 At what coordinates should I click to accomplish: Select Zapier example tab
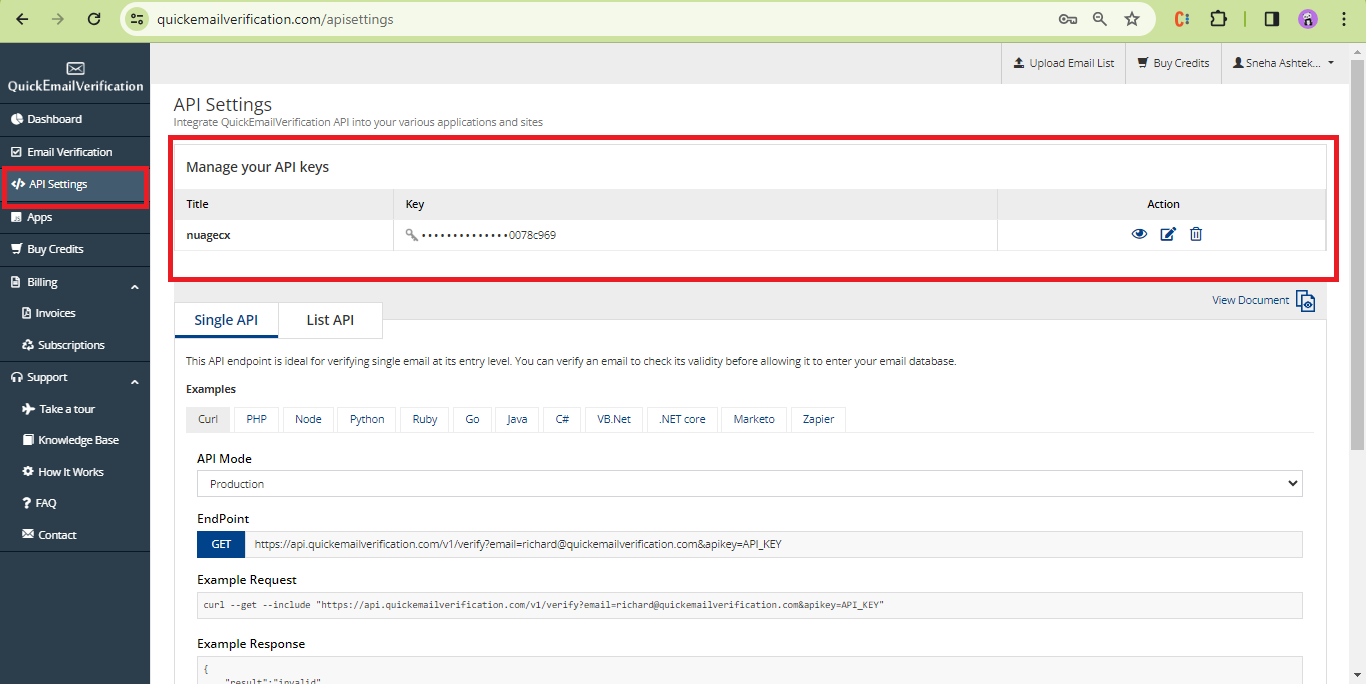pyautogui.click(x=818, y=419)
